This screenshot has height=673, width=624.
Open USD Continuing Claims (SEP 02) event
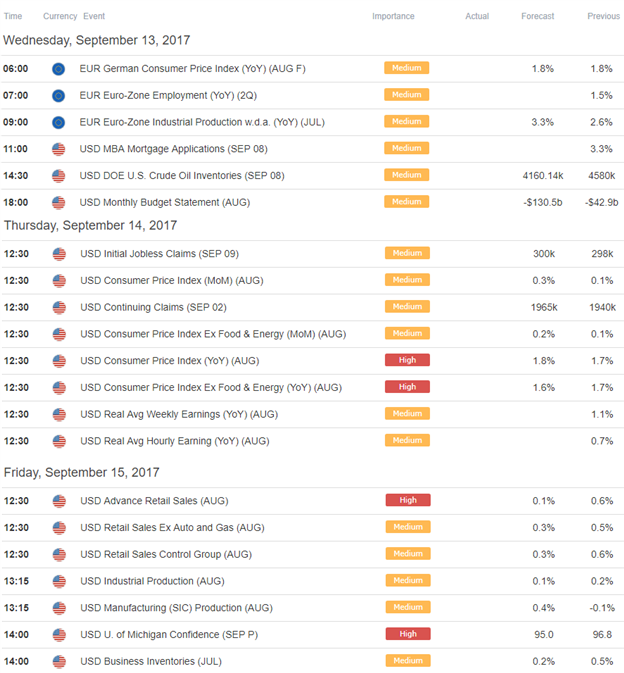[153, 307]
